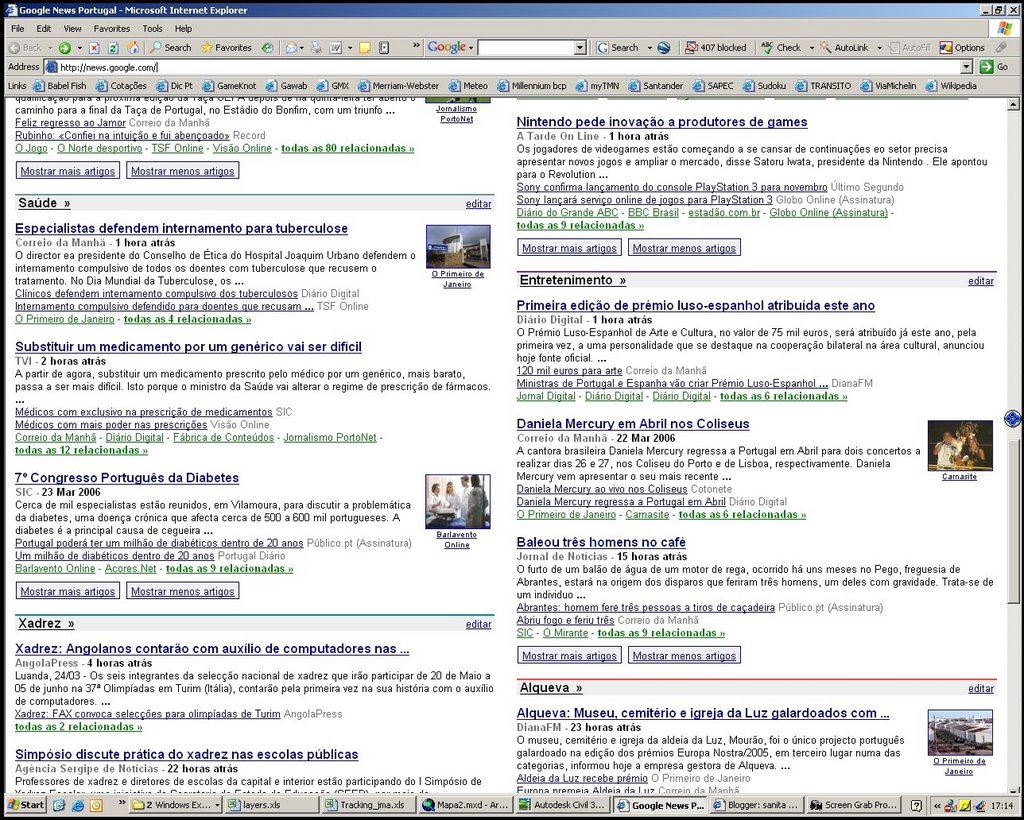
Task: Click the Edit with Word icon
Action: [x=336, y=48]
